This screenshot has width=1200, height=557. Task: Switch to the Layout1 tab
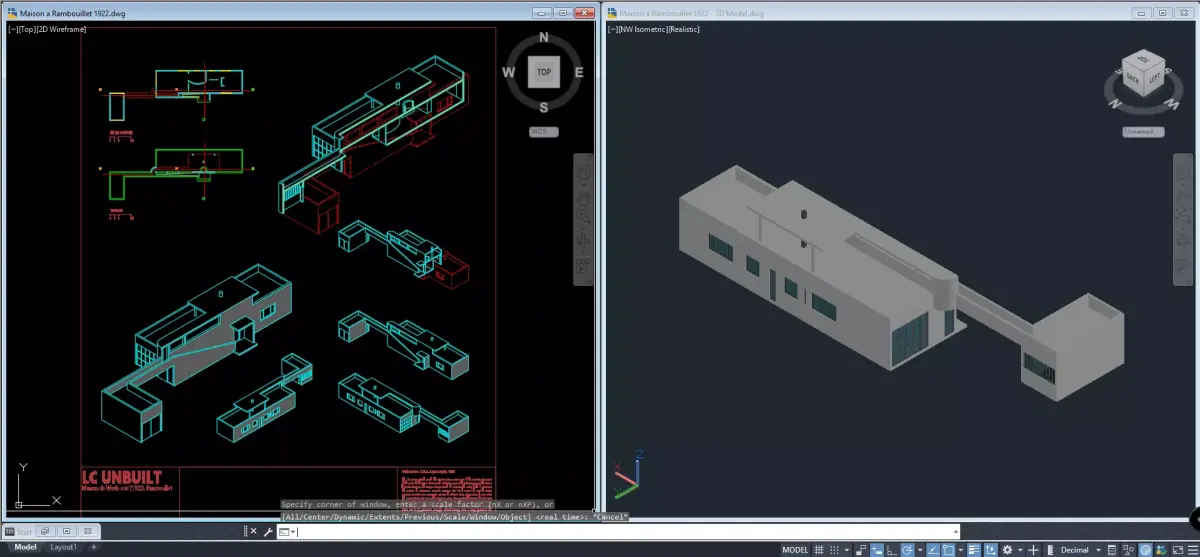(x=63, y=547)
